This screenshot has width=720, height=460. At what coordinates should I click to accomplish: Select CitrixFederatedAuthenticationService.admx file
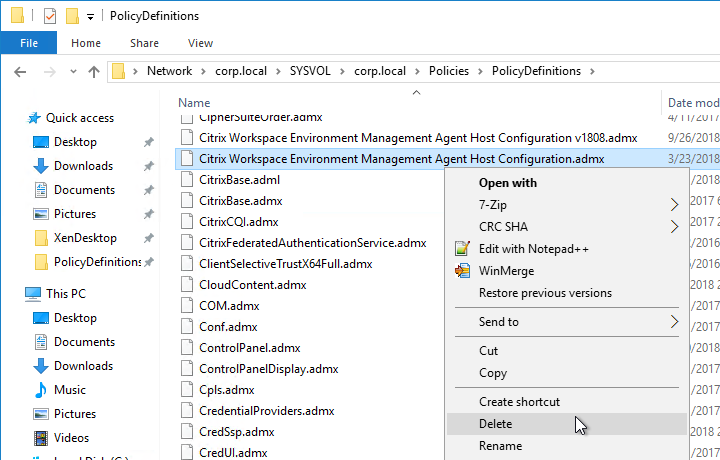point(313,243)
